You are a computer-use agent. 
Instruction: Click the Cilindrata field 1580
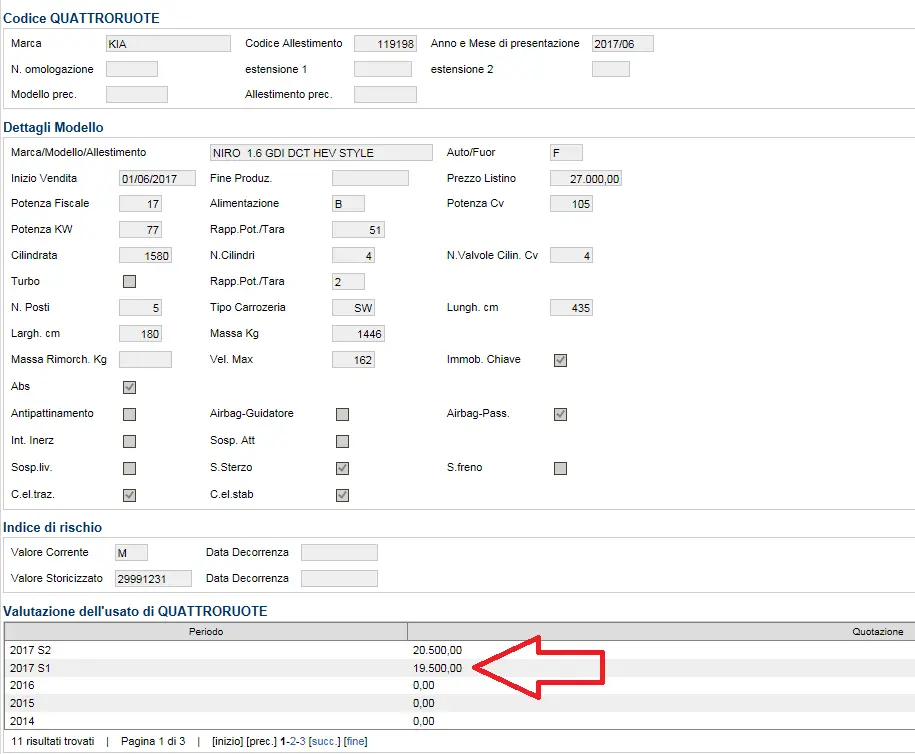click(145, 256)
